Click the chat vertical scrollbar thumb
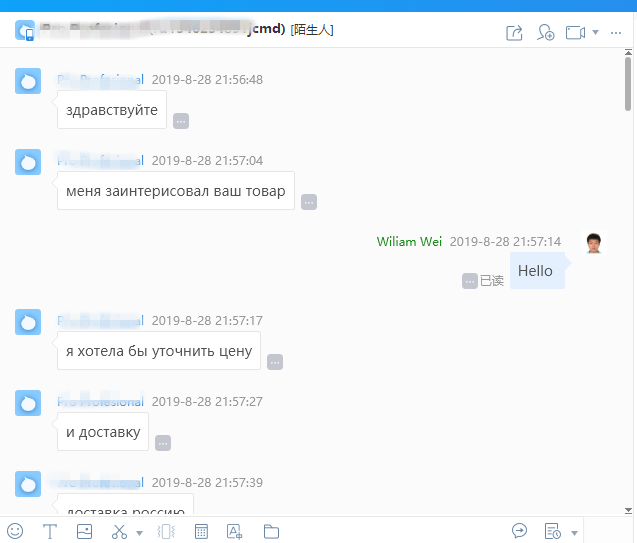This screenshot has width=637, height=543. pyautogui.click(x=628, y=83)
